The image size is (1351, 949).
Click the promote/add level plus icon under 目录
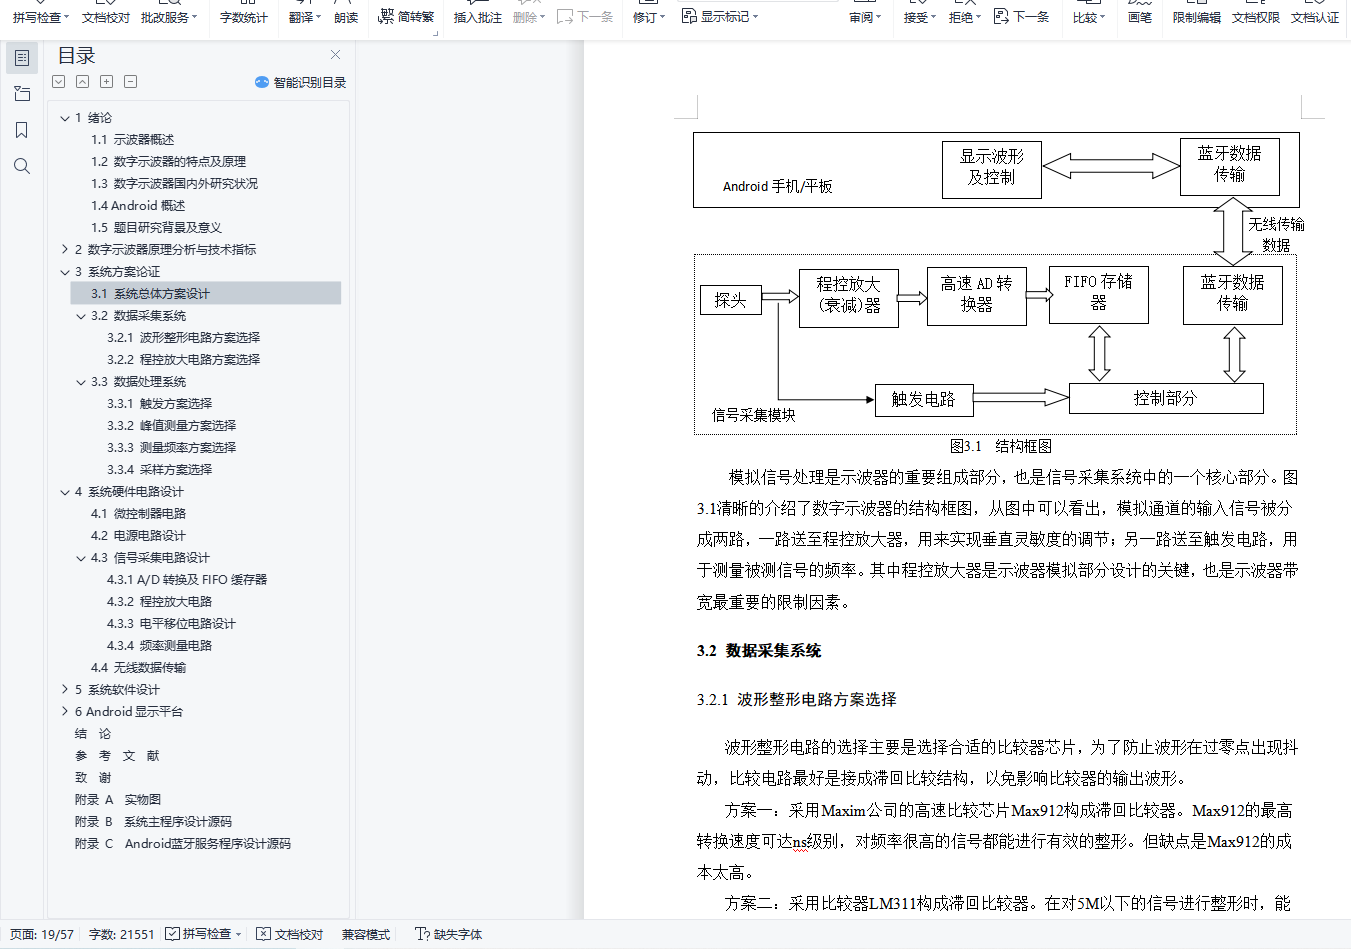[x=107, y=82]
